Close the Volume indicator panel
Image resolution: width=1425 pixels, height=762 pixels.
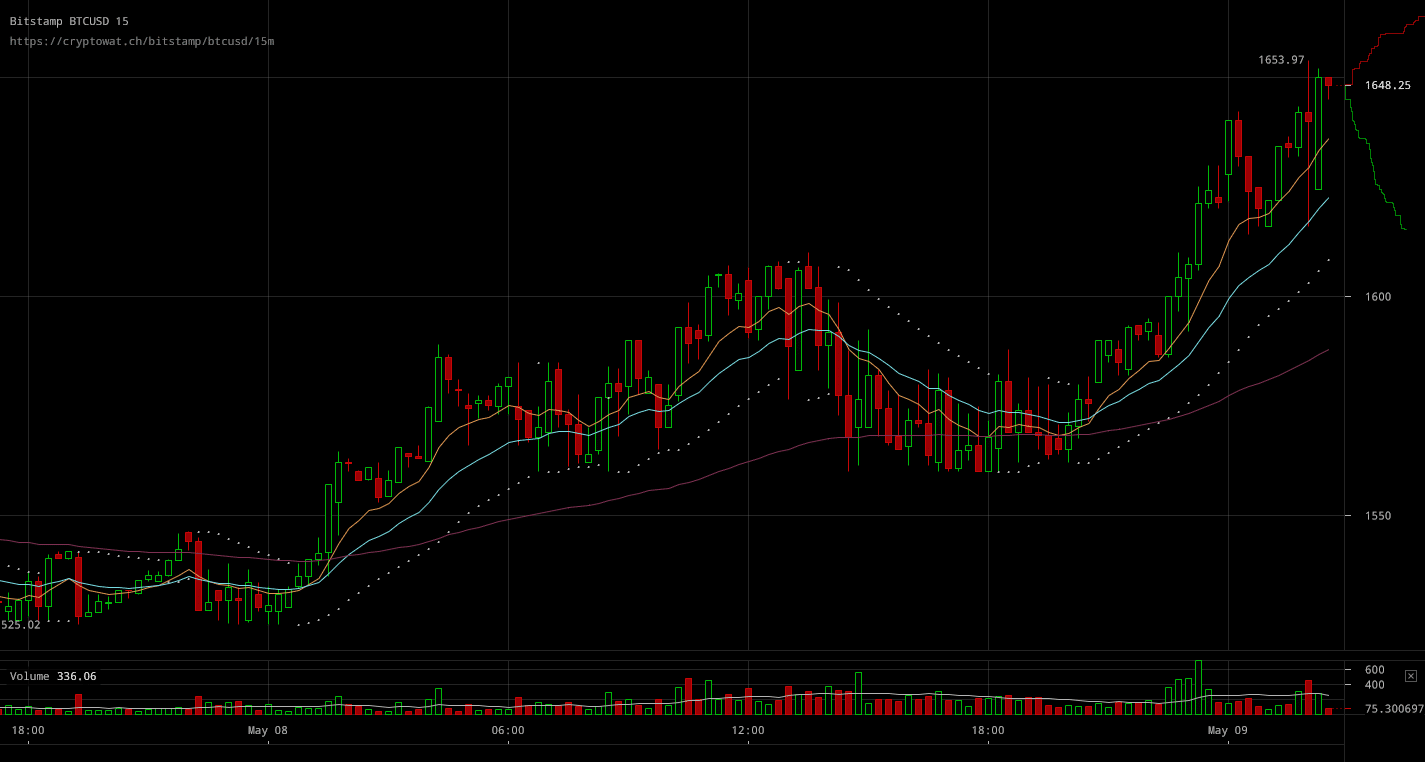[x=1410, y=676]
